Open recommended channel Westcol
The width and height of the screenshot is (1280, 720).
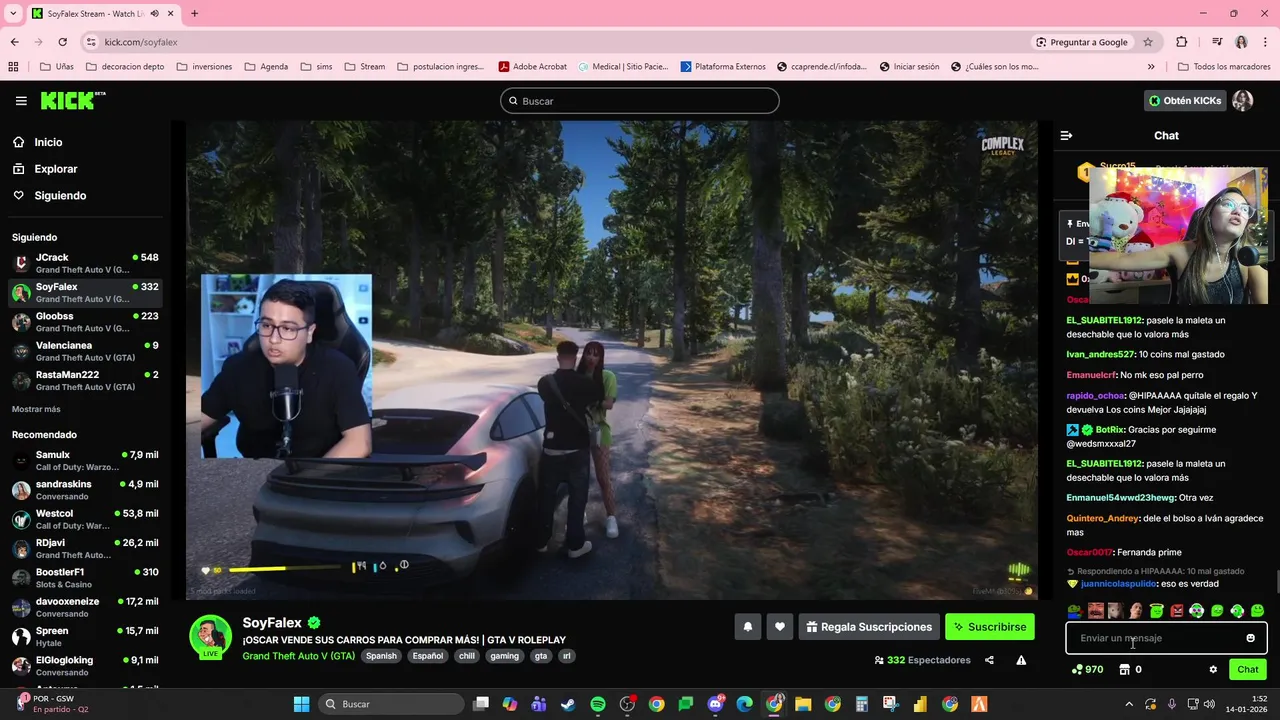click(x=84, y=519)
